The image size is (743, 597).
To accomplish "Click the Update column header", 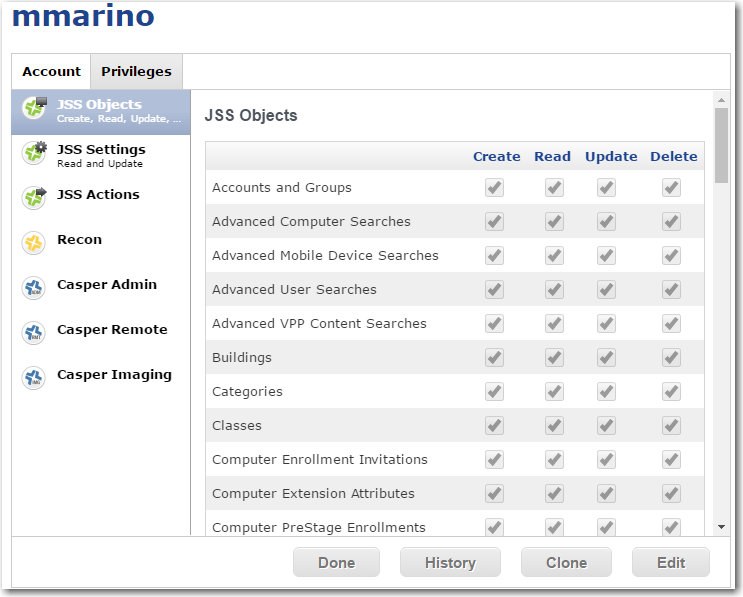I will coord(611,156).
